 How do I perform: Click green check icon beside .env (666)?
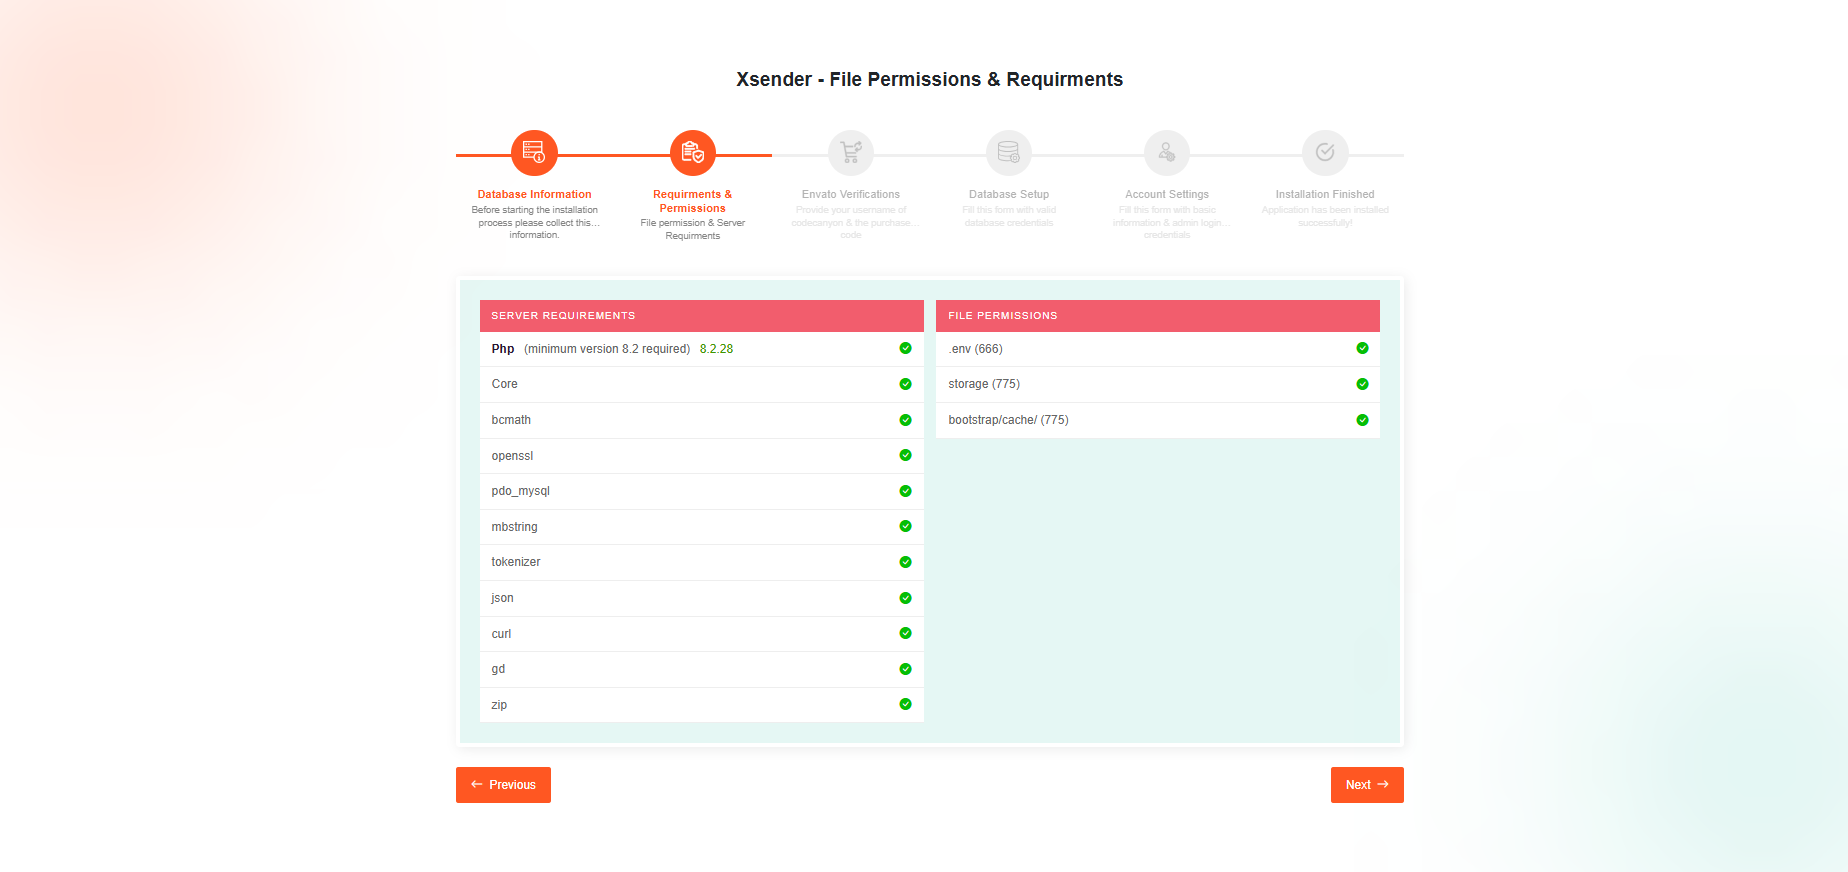click(1362, 348)
